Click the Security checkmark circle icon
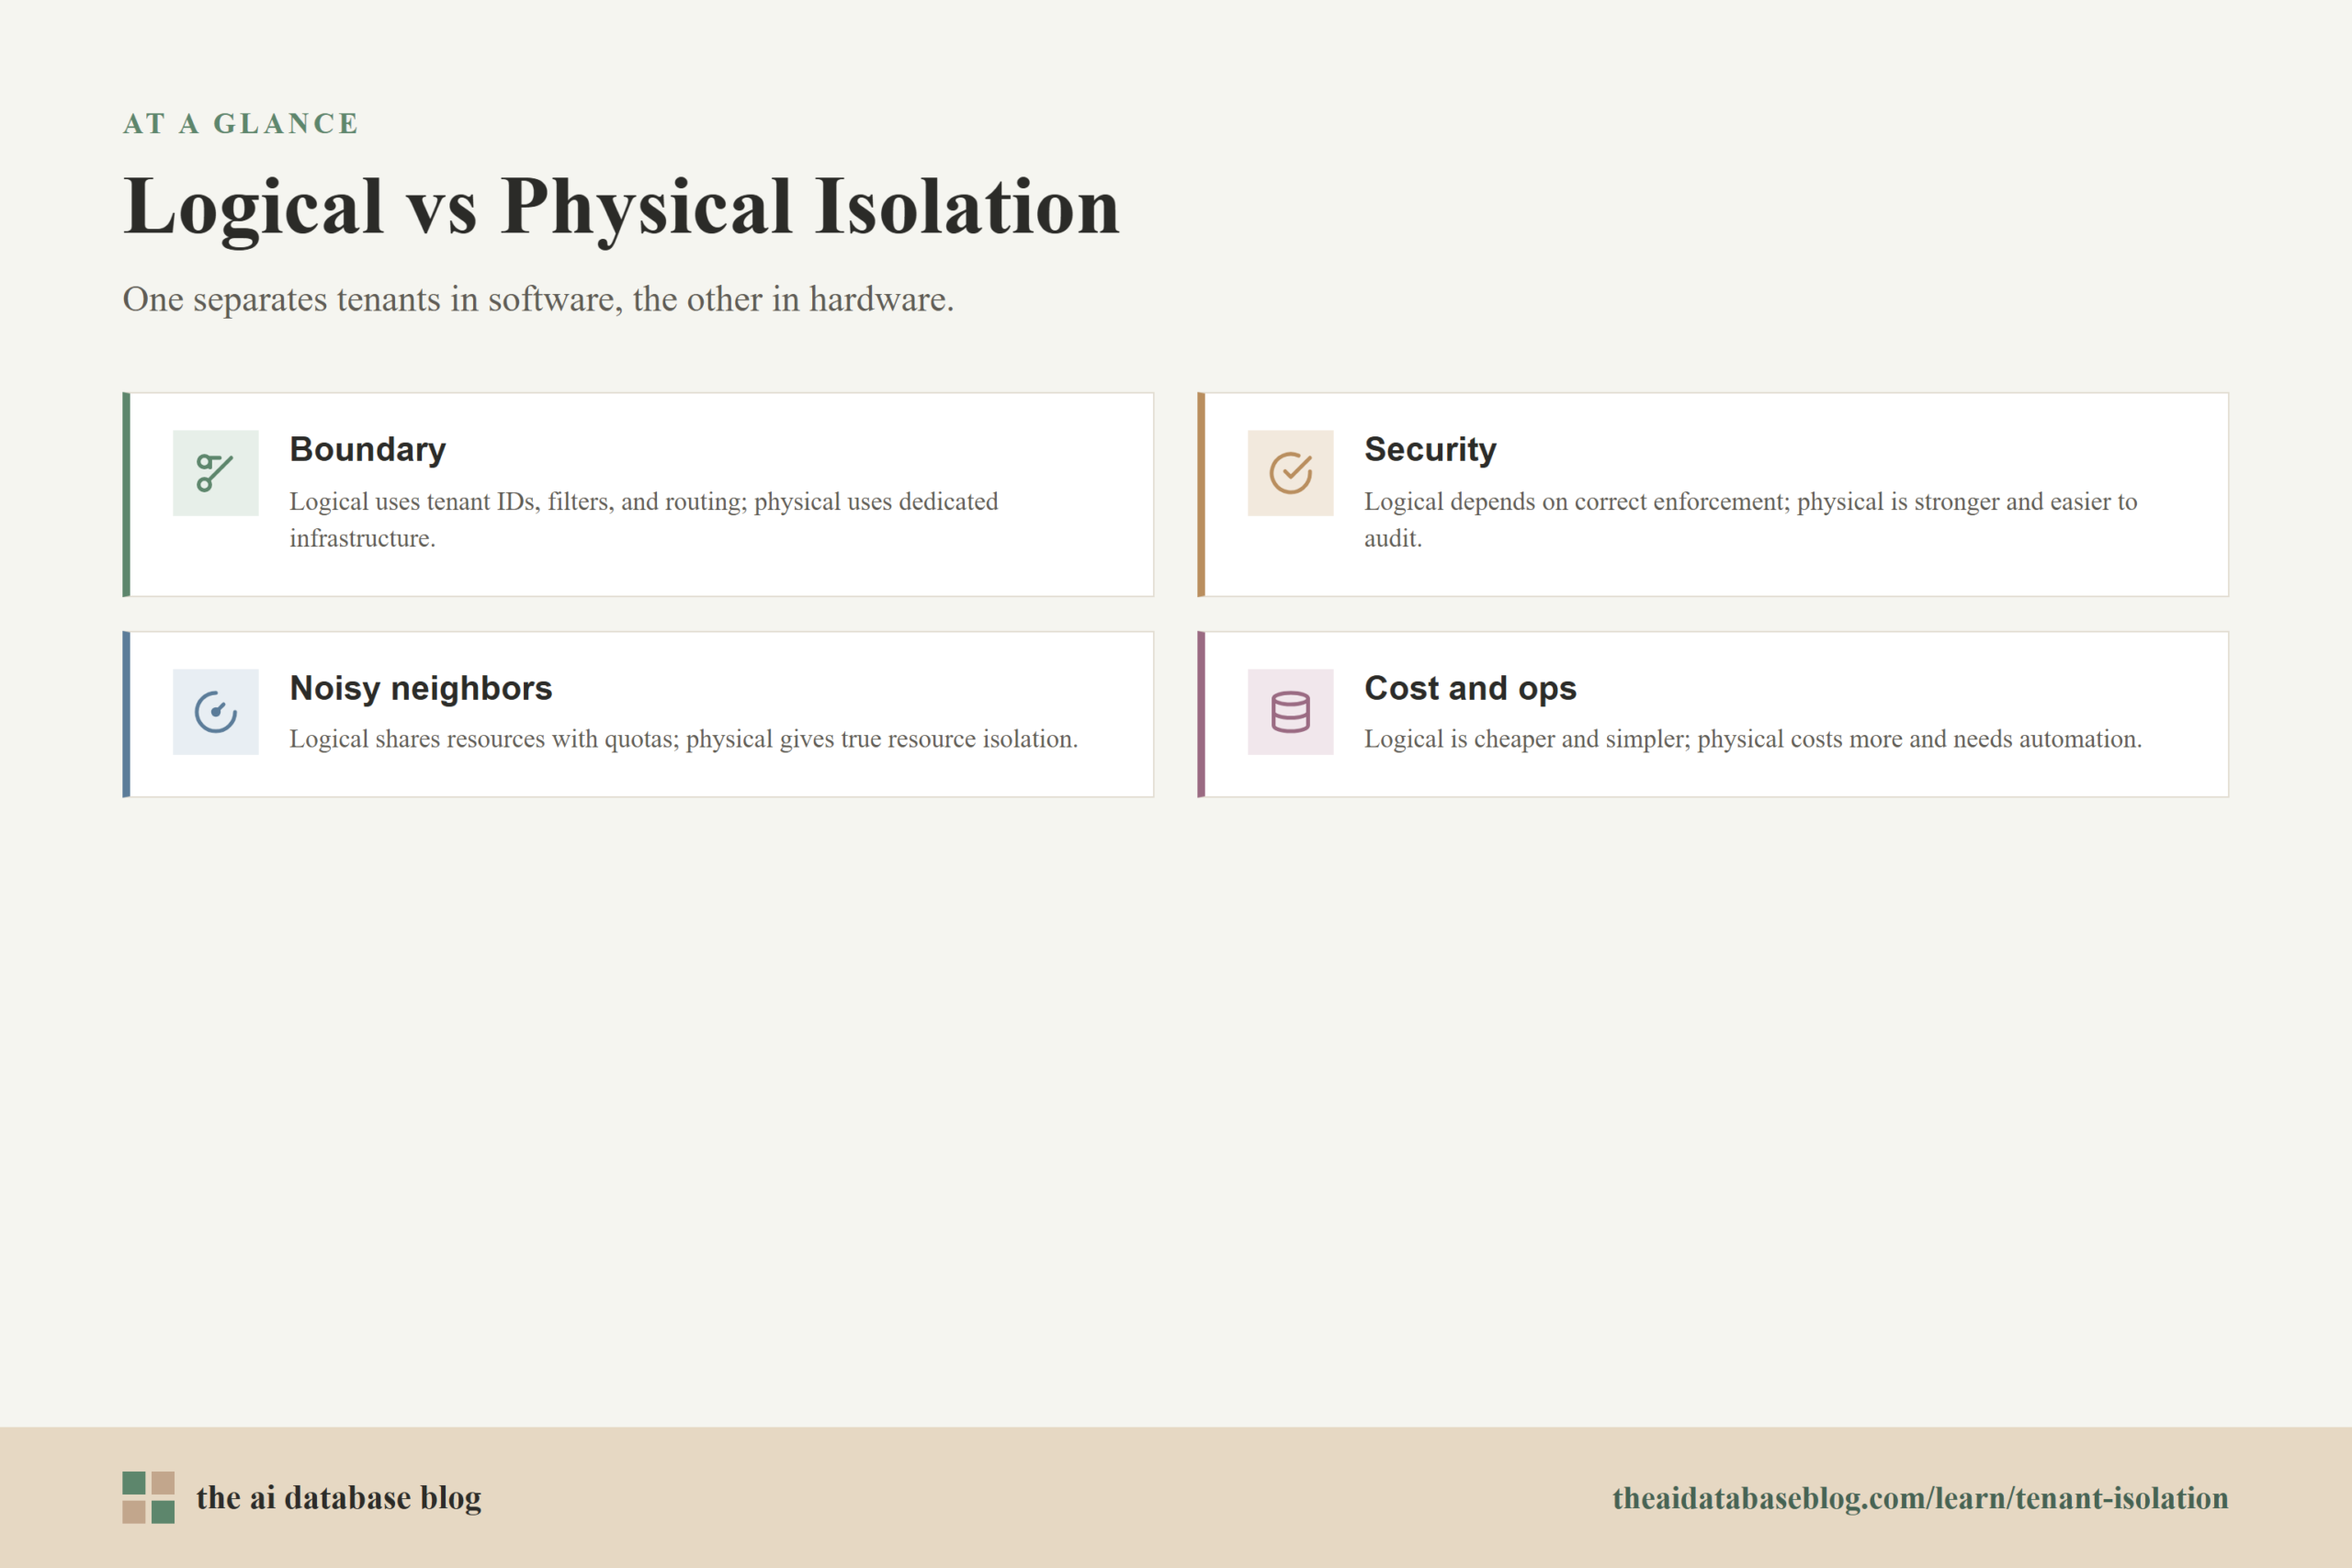 pyautogui.click(x=1290, y=473)
